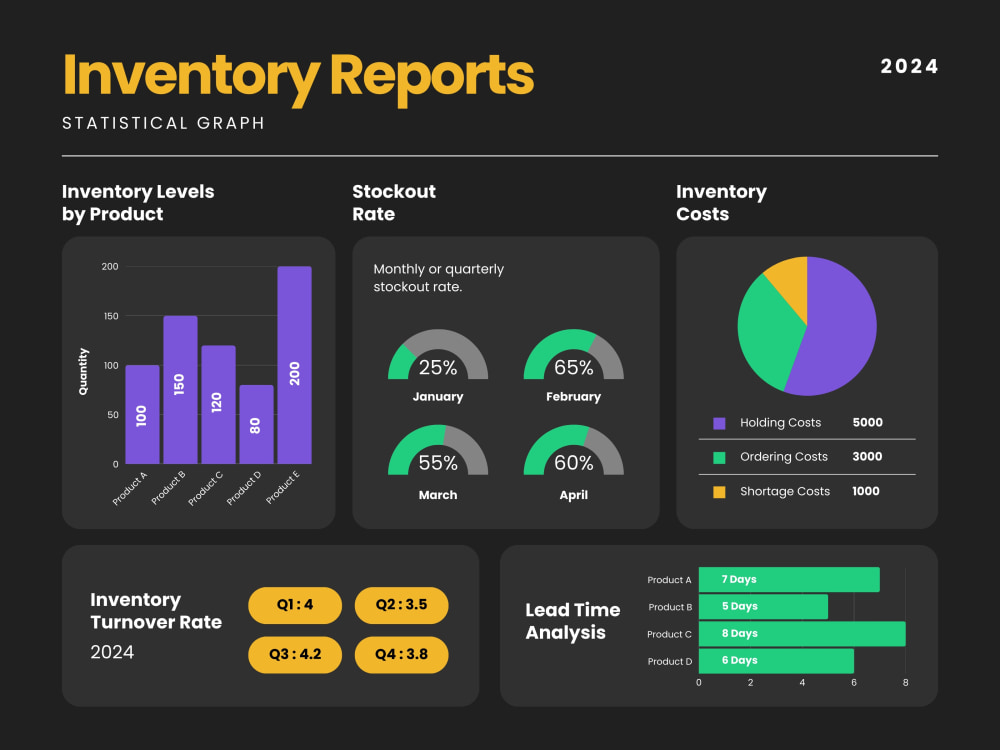Click the yellow Shortage Costs legend swatch
1000x750 pixels.
coord(719,492)
